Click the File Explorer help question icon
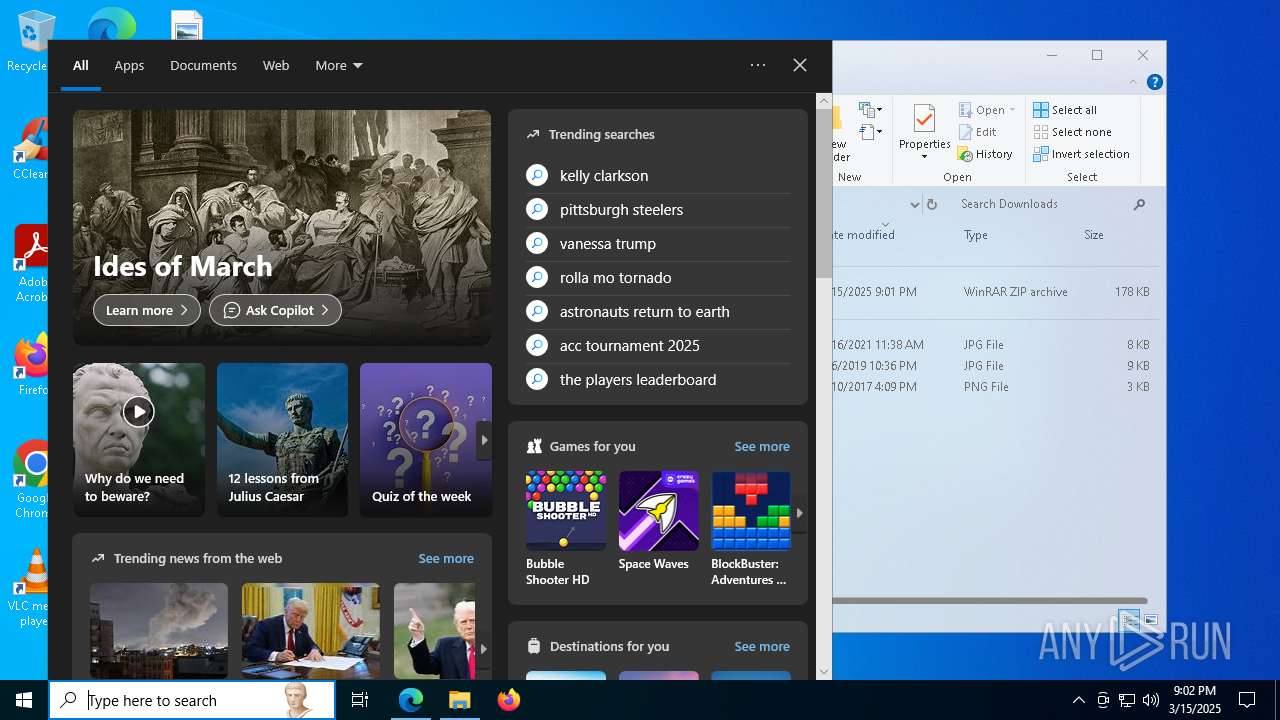 pyautogui.click(x=1154, y=82)
